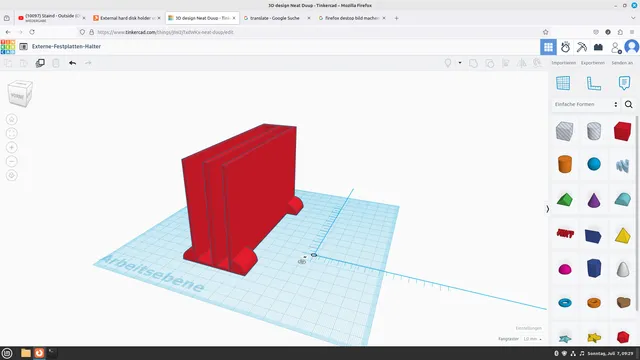Toggle the Notes tool in side panel
The image size is (640, 360).
point(624,83)
